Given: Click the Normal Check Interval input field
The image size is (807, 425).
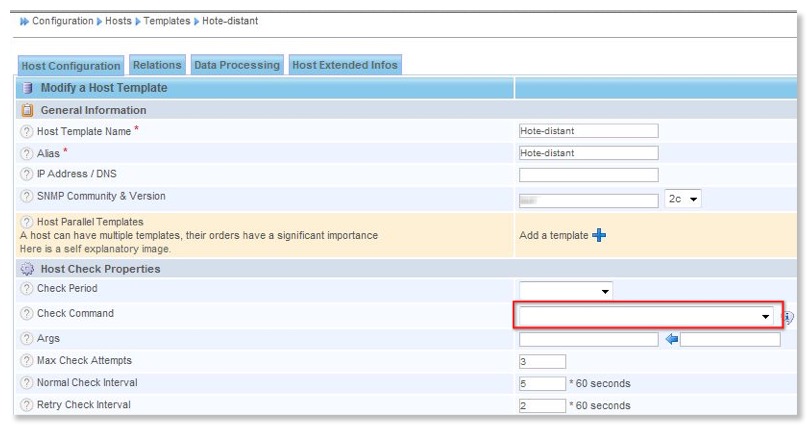Looking at the screenshot, I should click(542, 383).
